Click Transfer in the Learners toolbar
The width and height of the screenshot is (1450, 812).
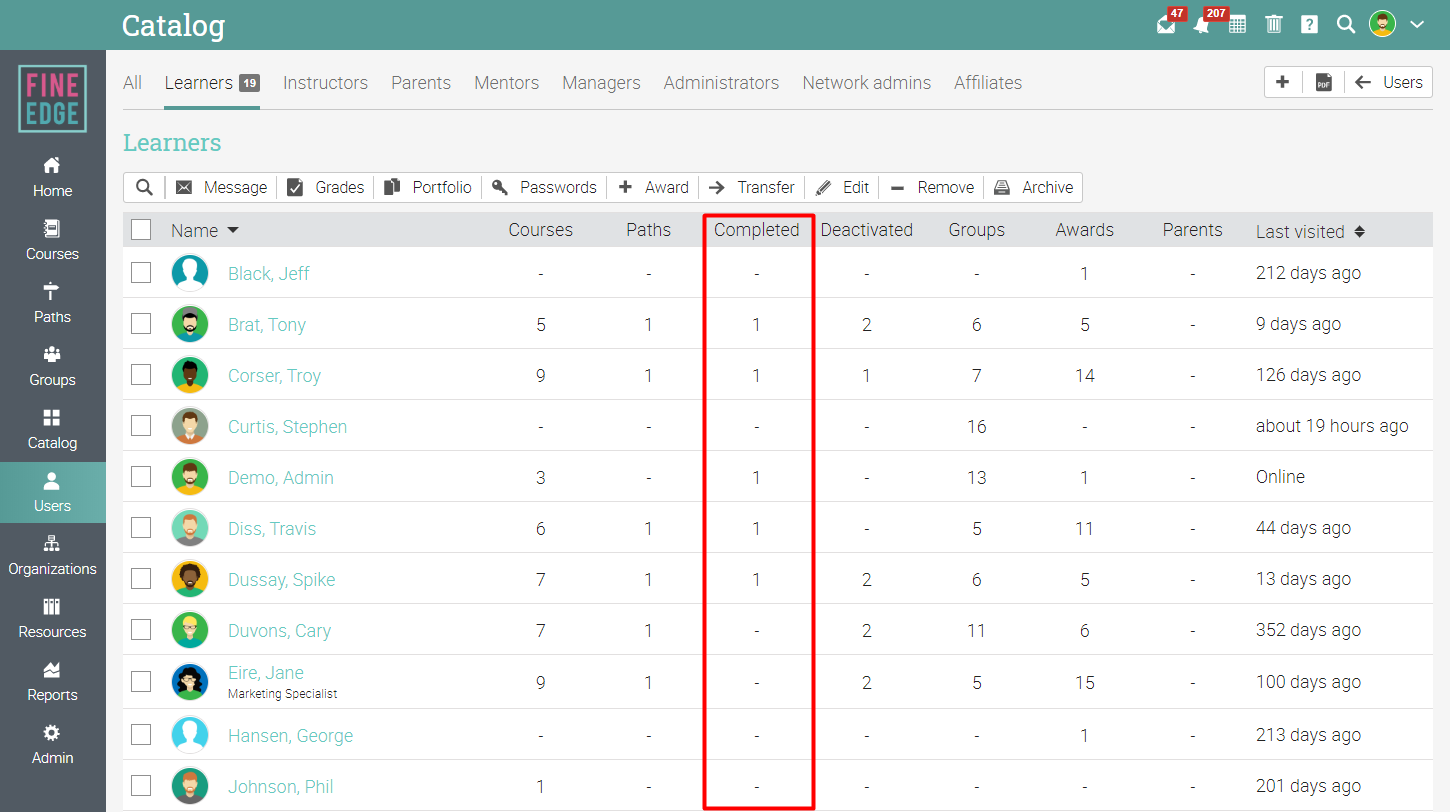pyautogui.click(x=752, y=187)
